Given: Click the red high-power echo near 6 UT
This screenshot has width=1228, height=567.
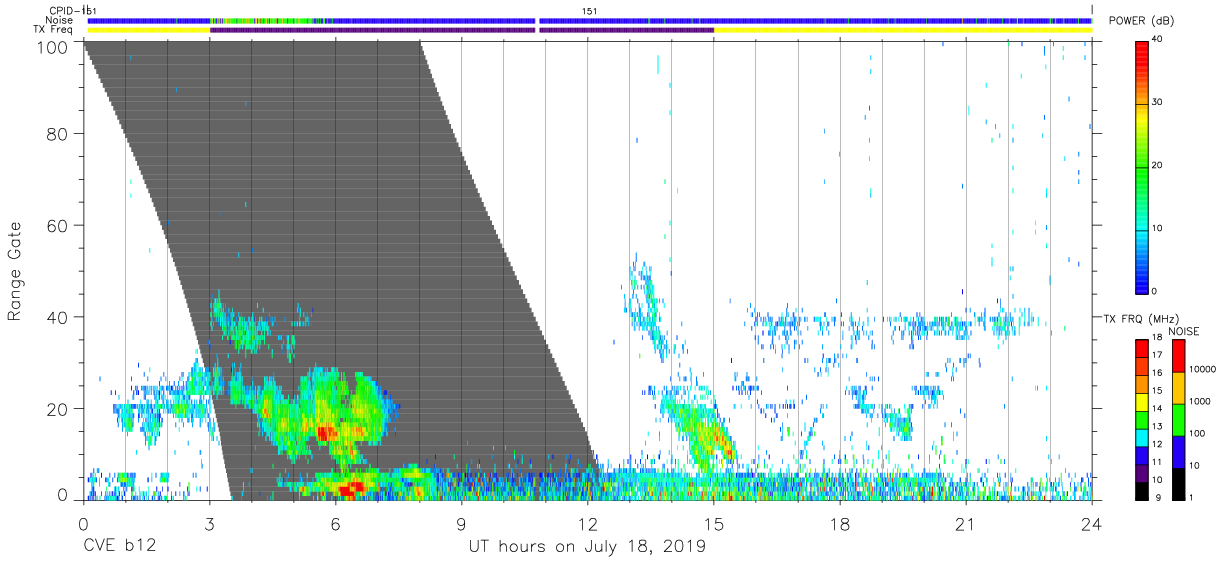Looking at the screenshot, I should click(x=327, y=432).
